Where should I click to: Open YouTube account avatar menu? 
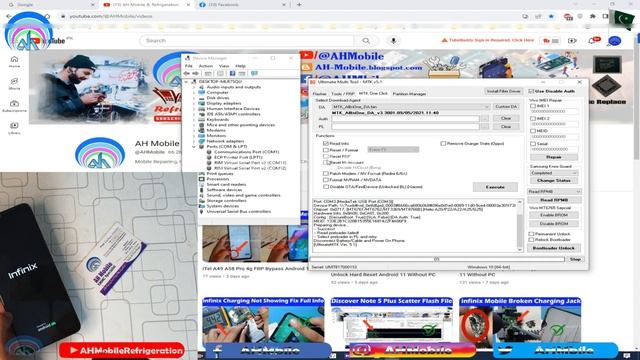(614, 41)
